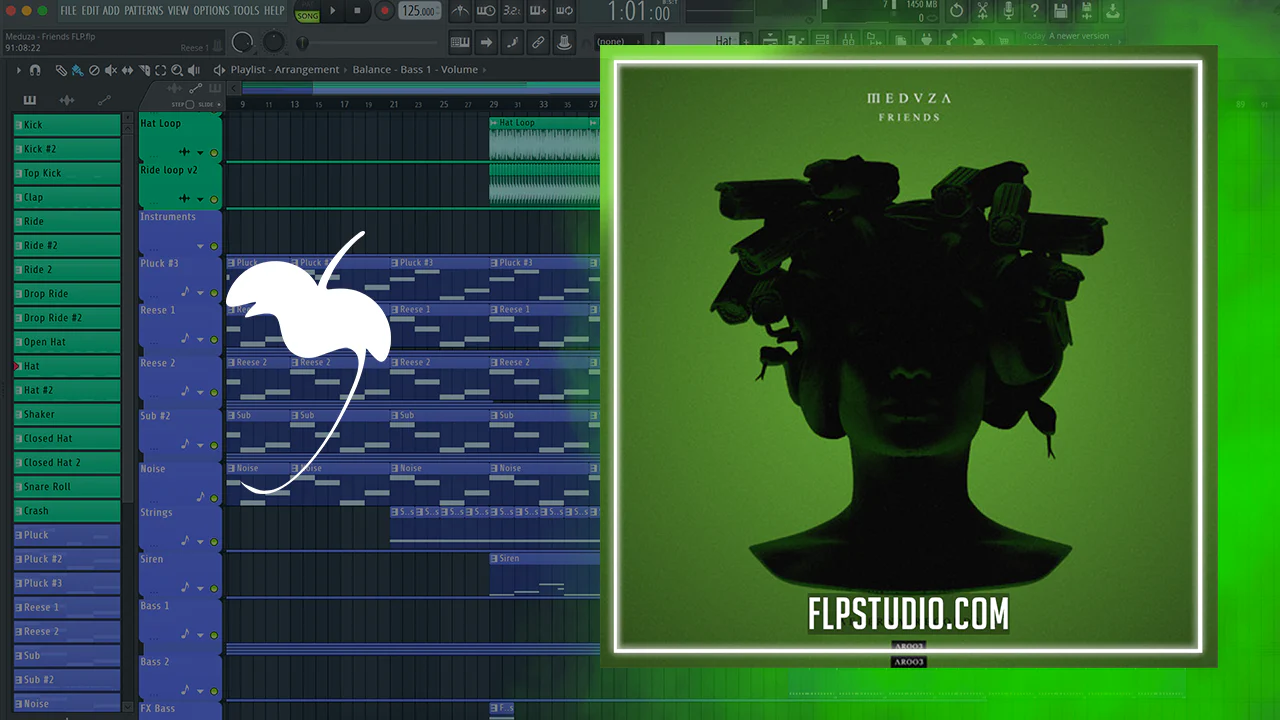1280x720 pixels.
Task: Select the playlist Zoom tool
Action: [x=177, y=70]
